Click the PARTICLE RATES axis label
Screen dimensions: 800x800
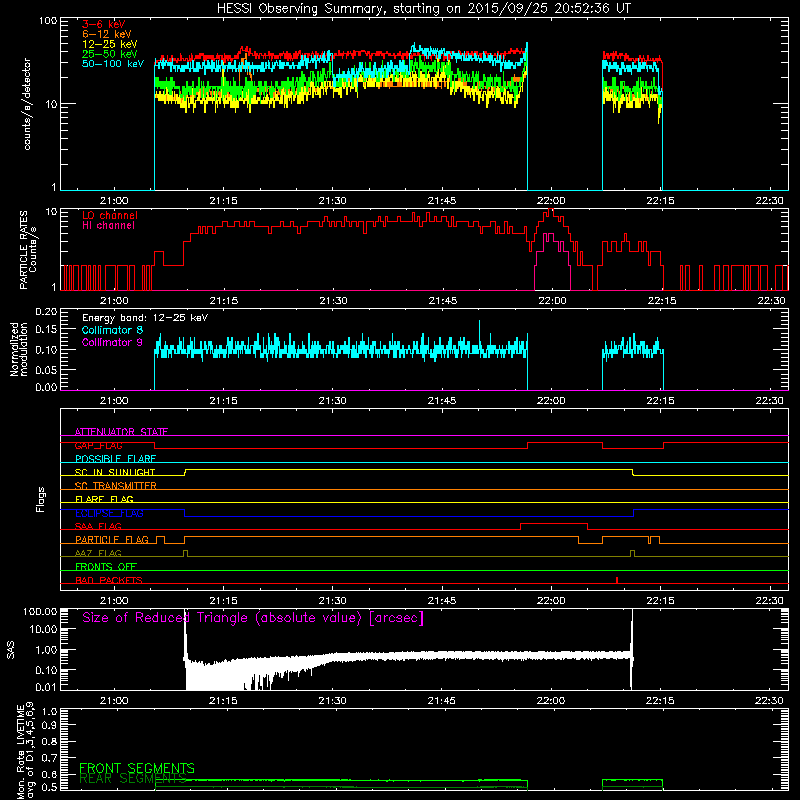(28, 250)
